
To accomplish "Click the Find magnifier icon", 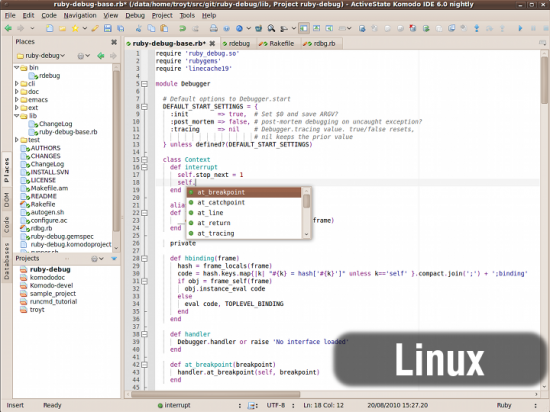I will click(x=271, y=28).
